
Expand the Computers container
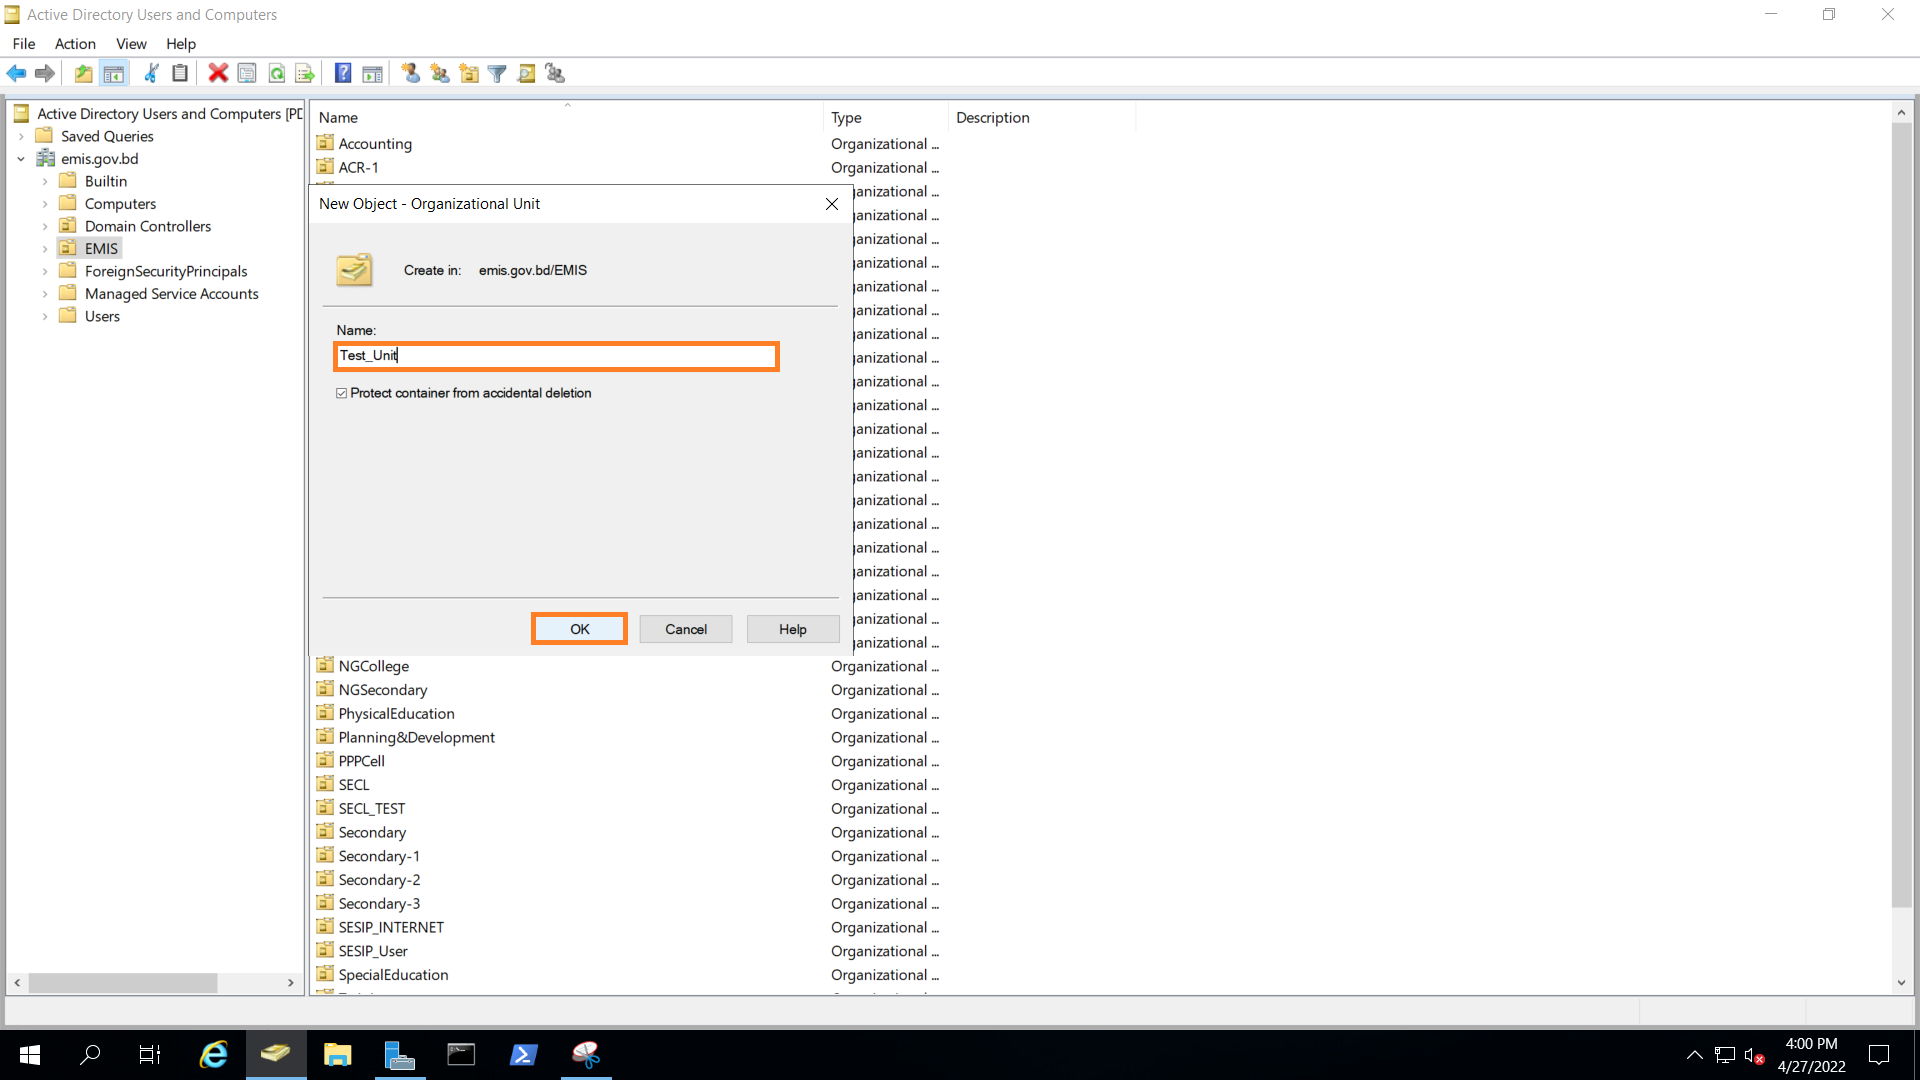[x=45, y=204]
